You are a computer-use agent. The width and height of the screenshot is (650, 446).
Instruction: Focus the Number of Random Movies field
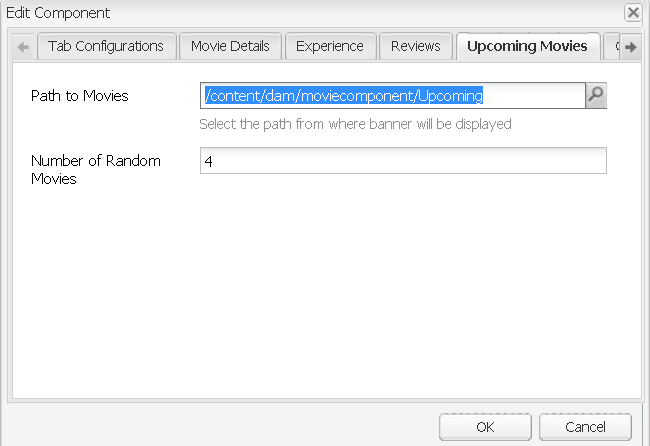(x=403, y=161)
